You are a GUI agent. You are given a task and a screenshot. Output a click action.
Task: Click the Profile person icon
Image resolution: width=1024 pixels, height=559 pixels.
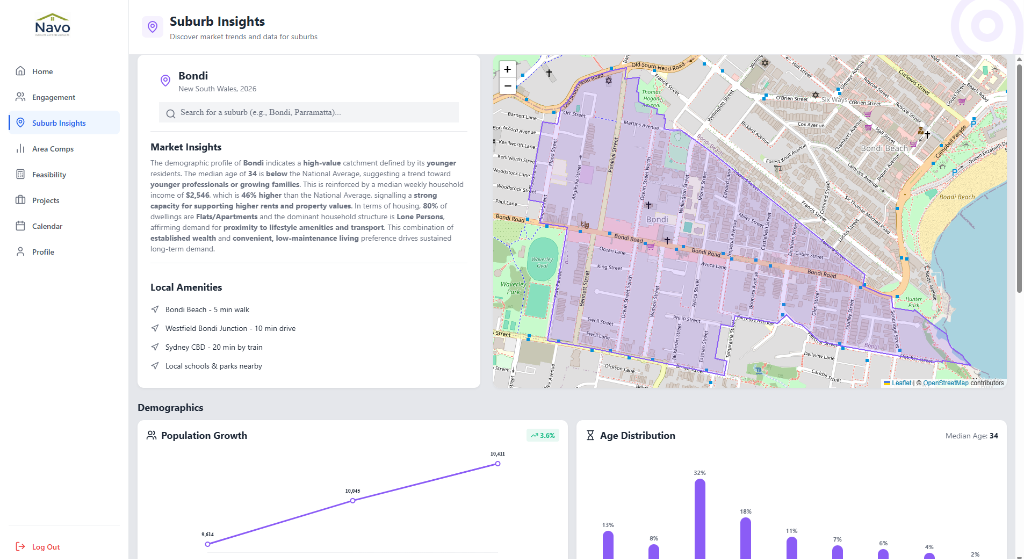pyautogui.click(x=20, y=251)
